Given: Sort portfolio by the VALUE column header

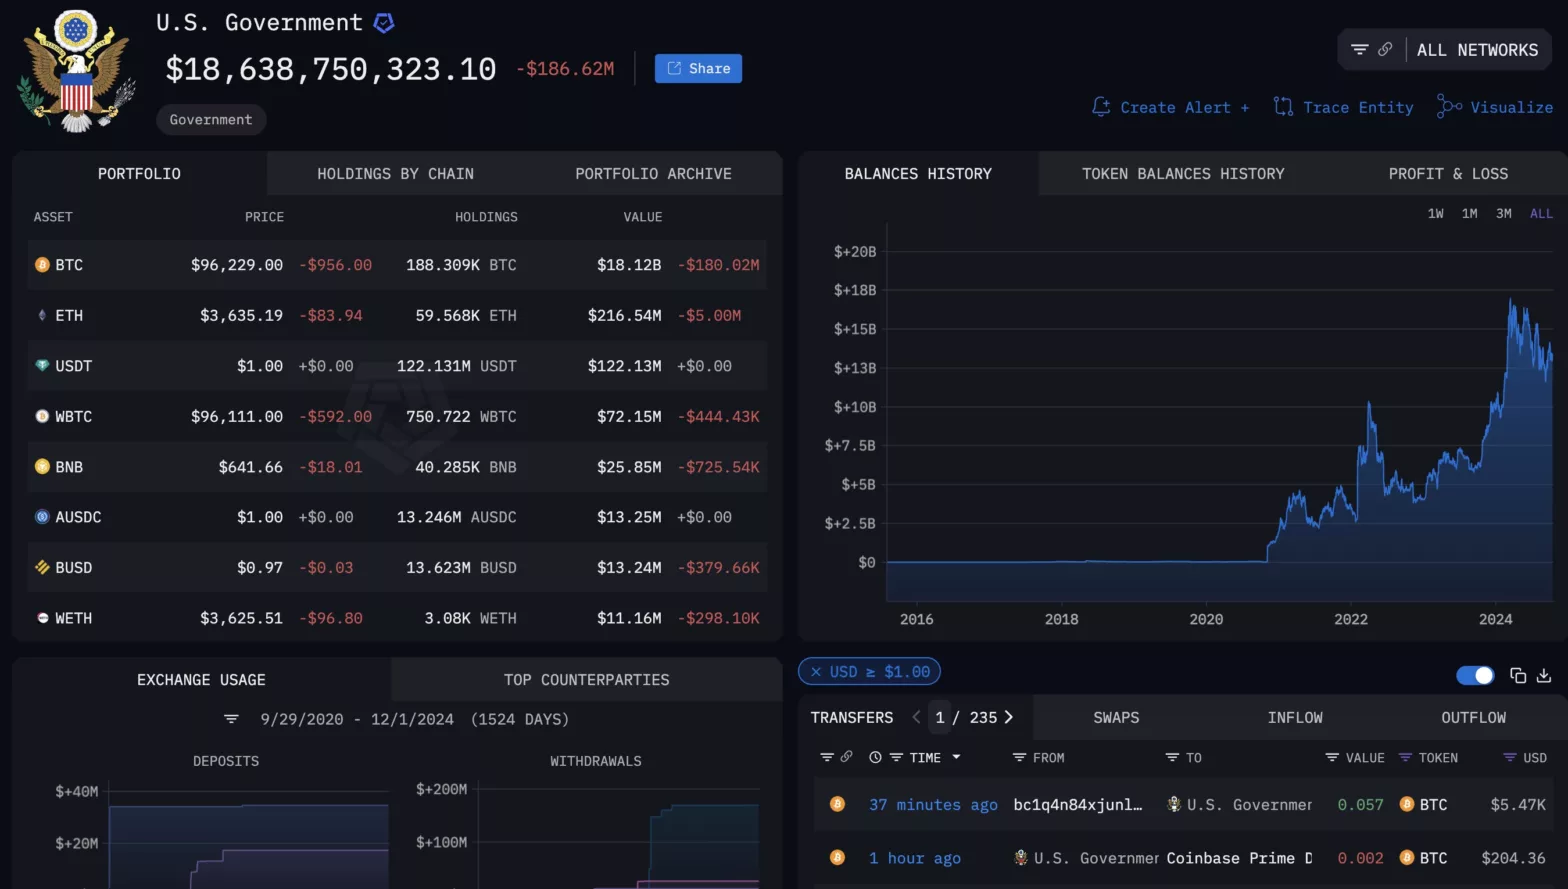Looking at the screenshot, I should click(x=642, y=216).
